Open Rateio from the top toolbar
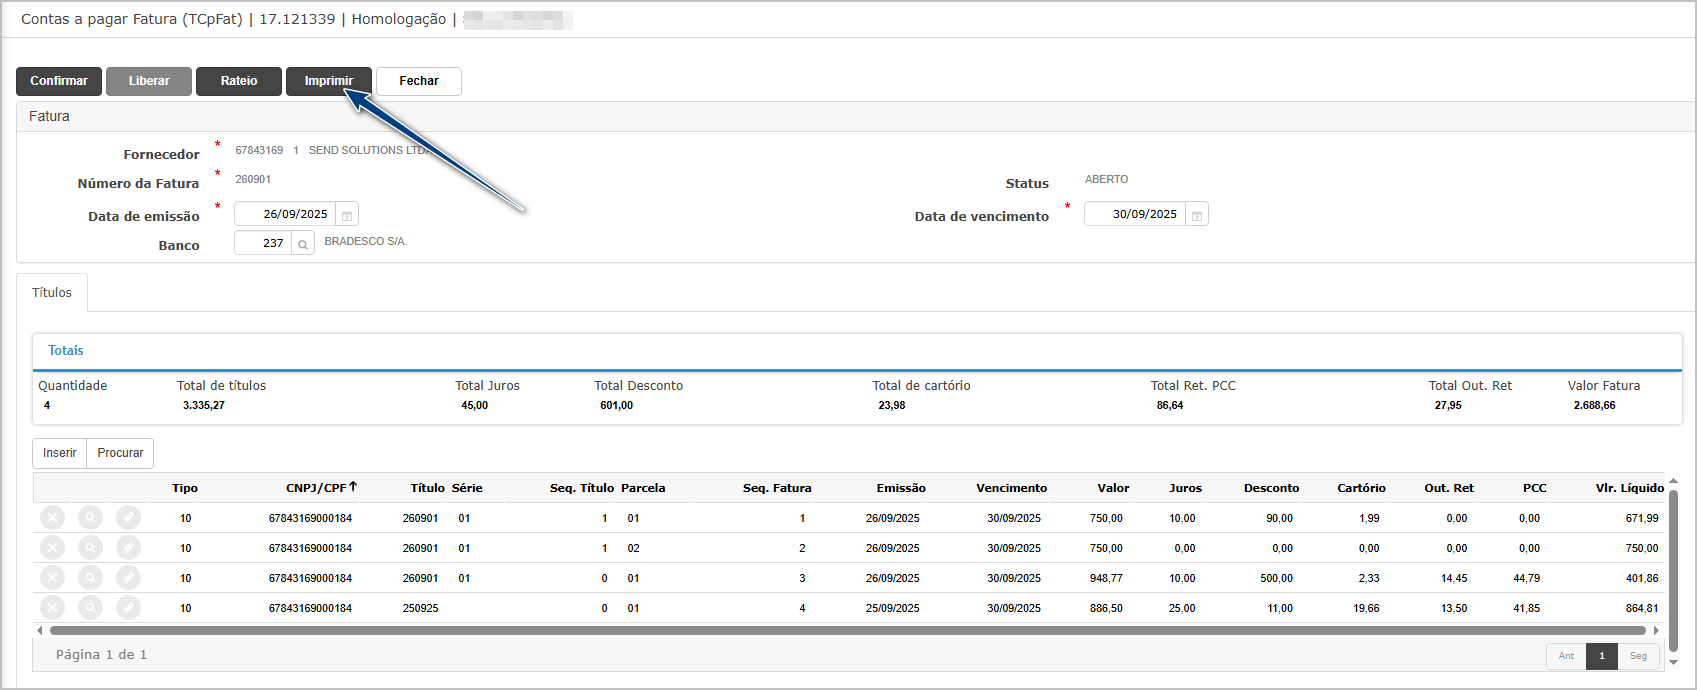The height and width of the screenshot is (690, 1697). coord(239,81)
